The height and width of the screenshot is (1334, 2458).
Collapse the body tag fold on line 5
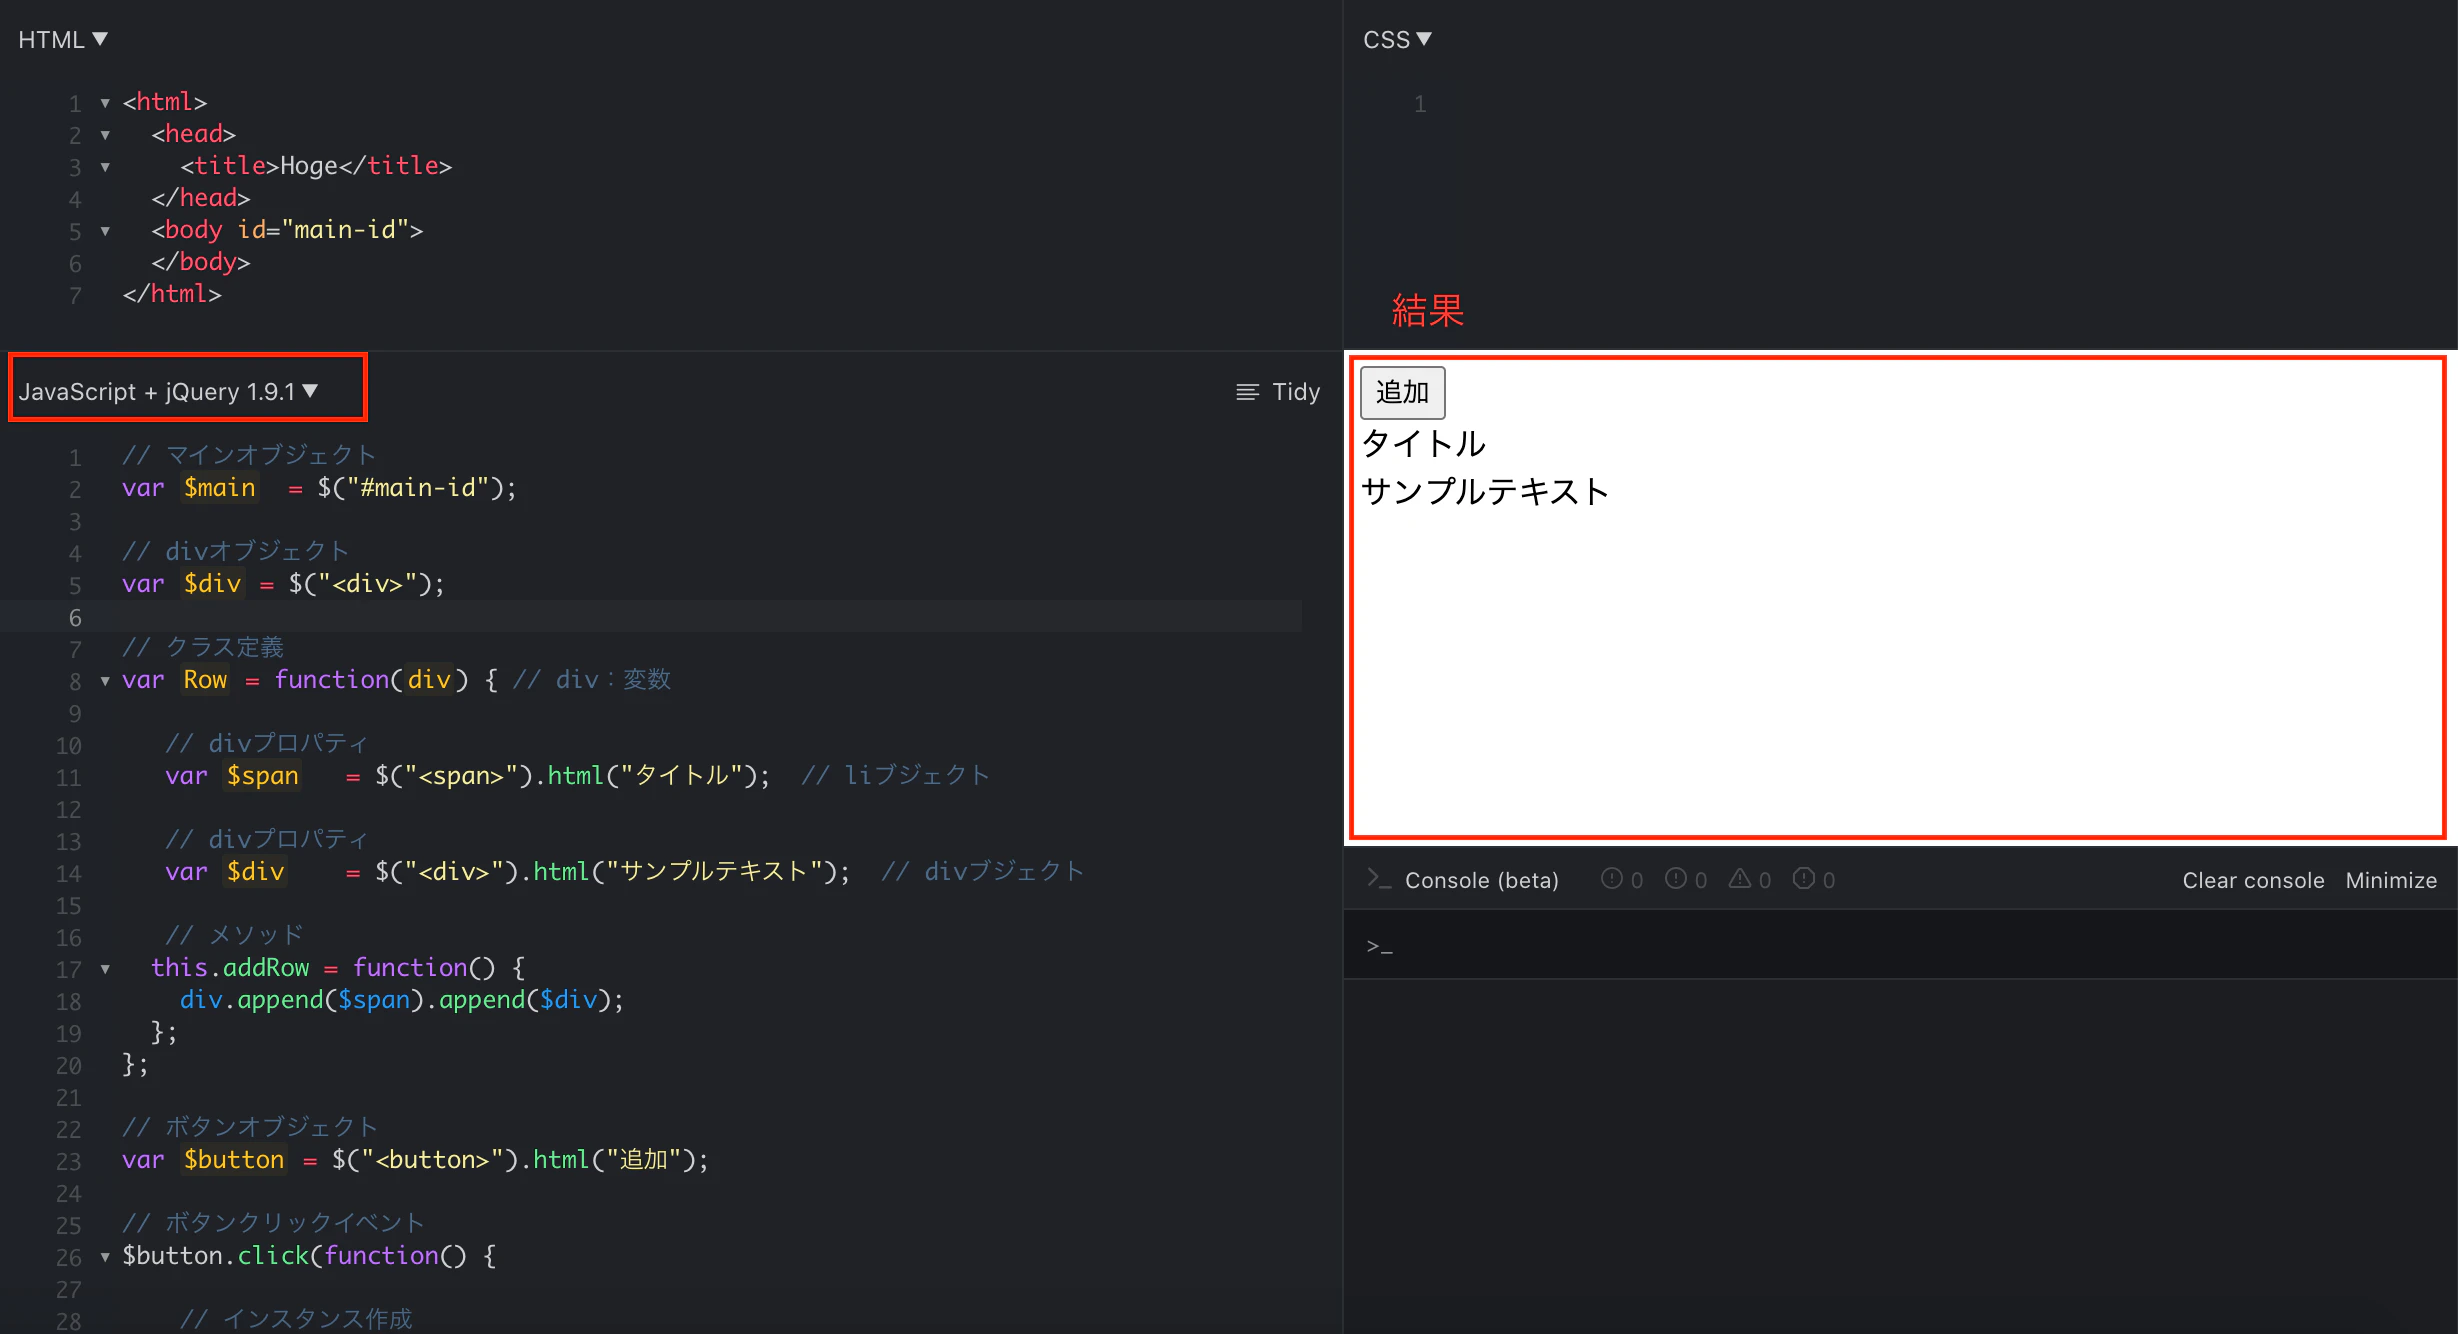[x=106, y=230]
